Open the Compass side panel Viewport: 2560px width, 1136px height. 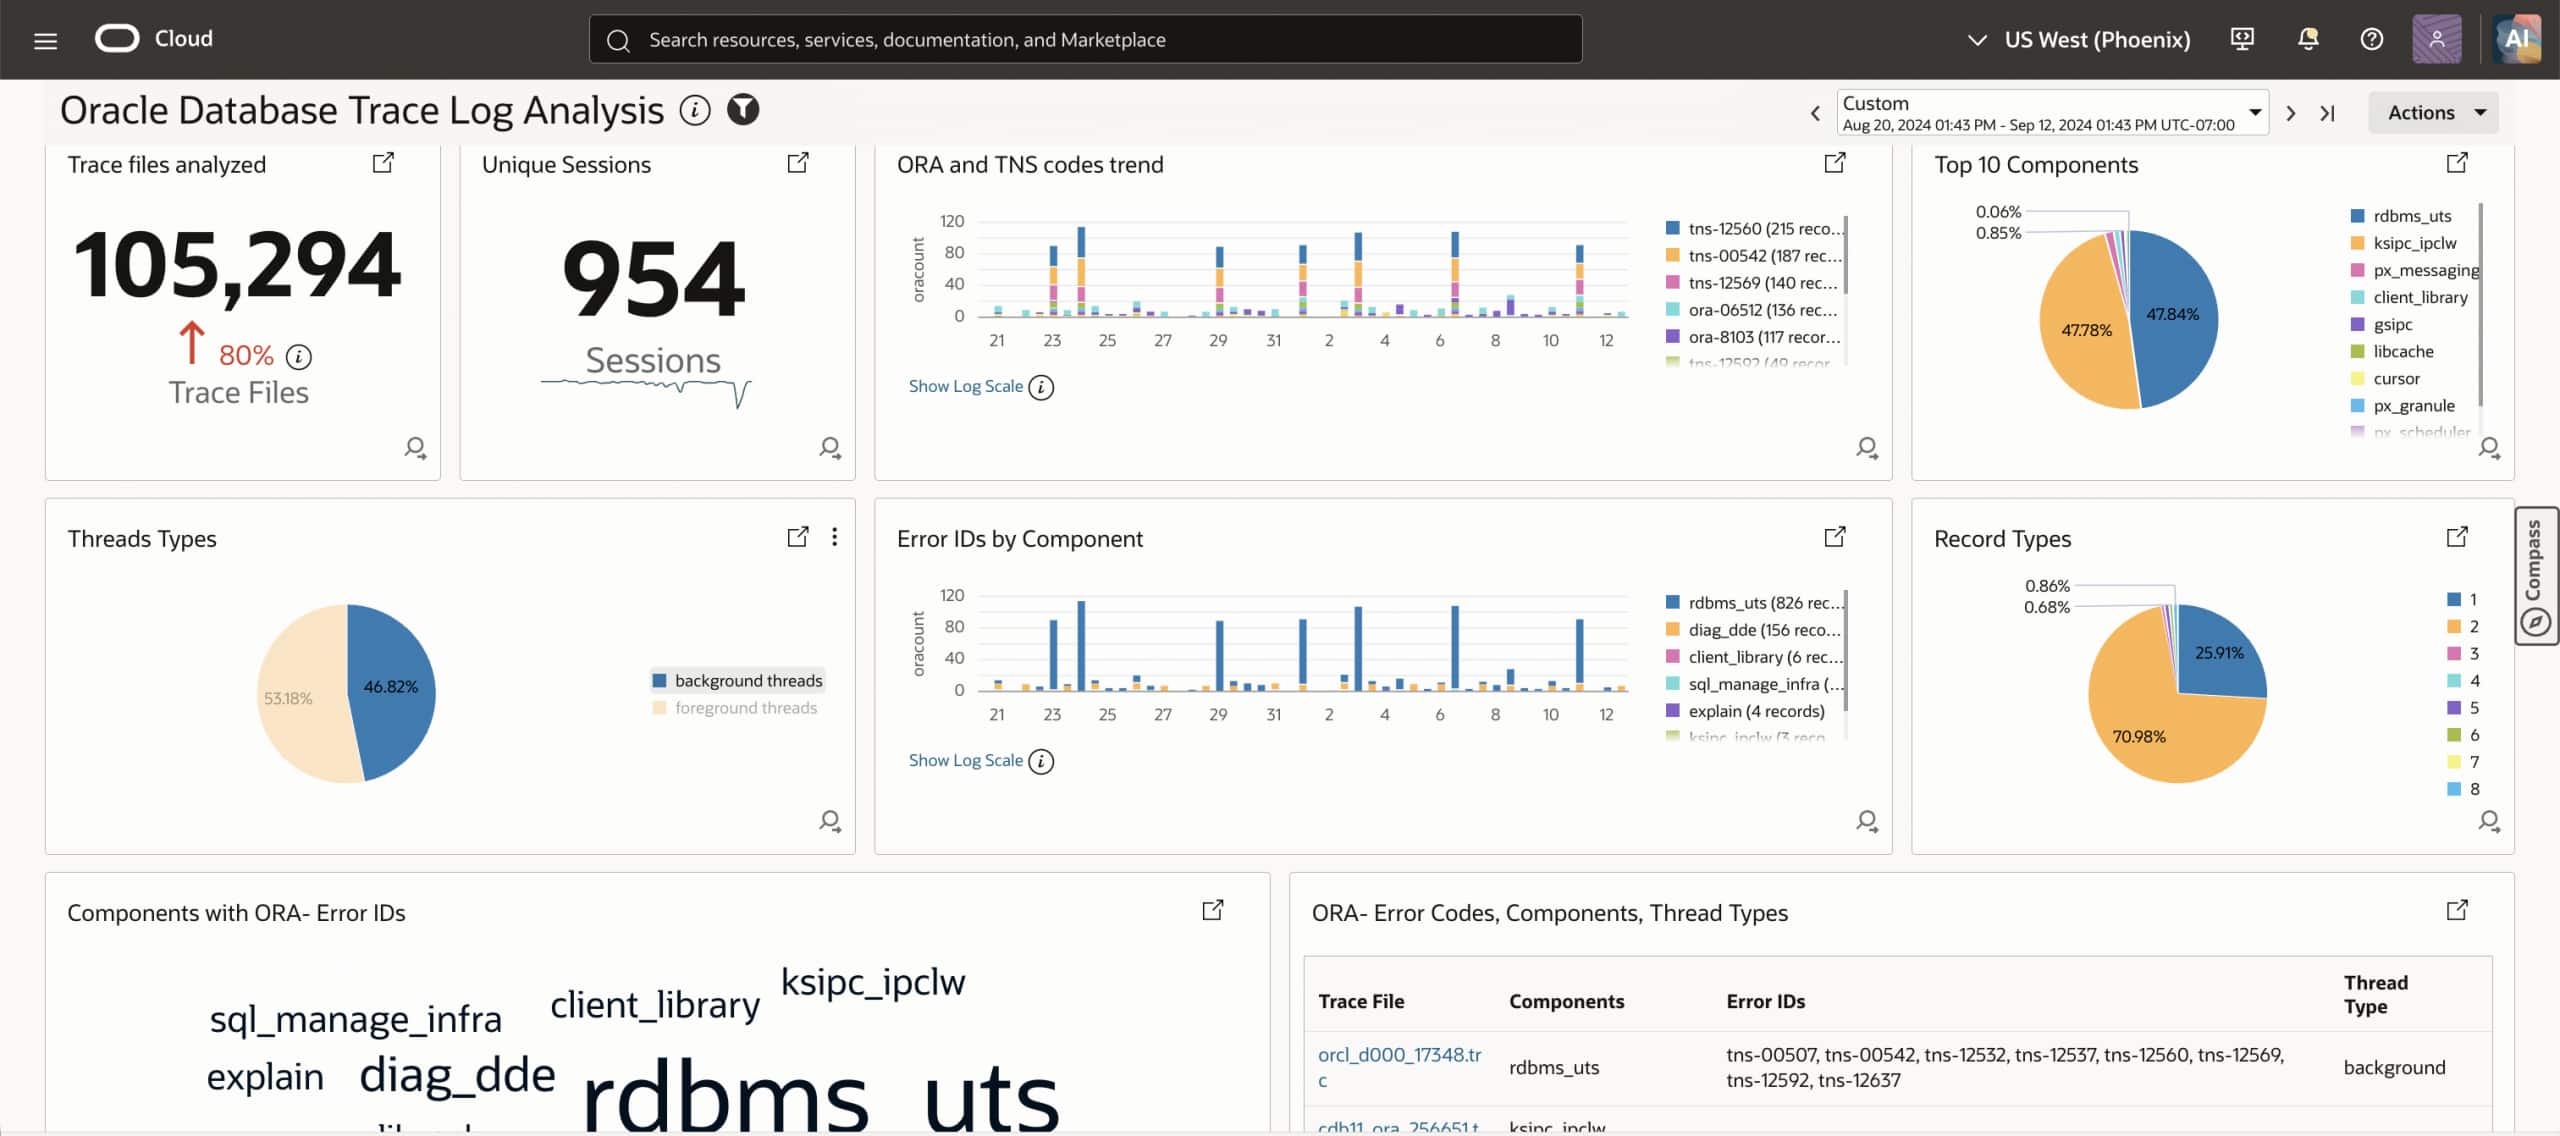[x=2536, y=576]
